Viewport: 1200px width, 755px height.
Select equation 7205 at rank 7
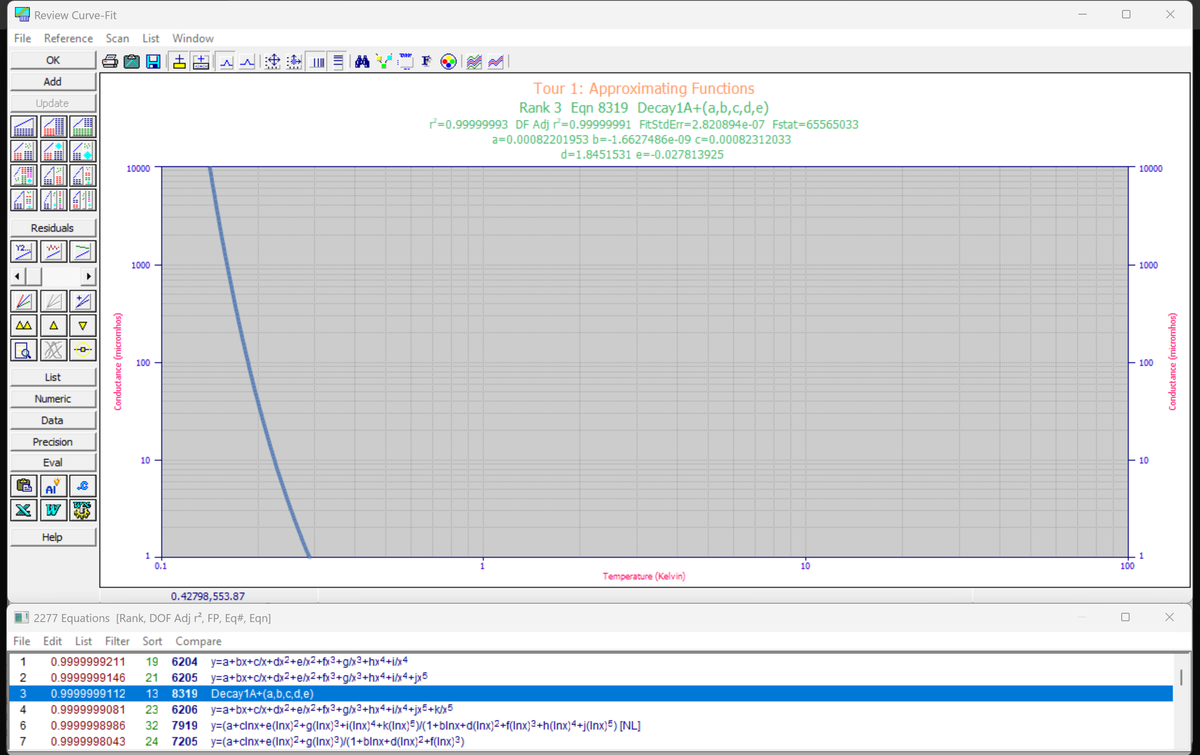590,741
